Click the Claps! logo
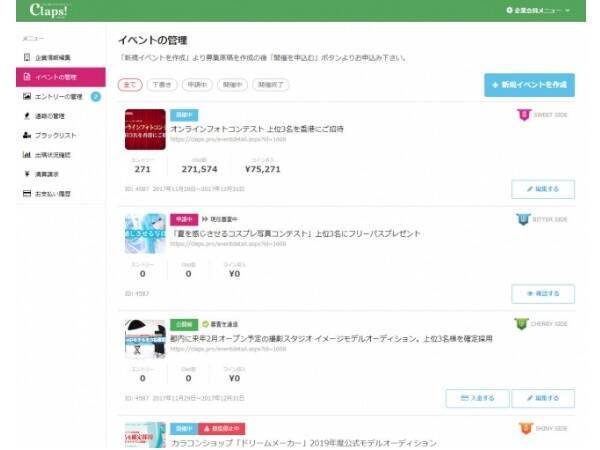Screen dimensions: 600x450 pos(49,10)
